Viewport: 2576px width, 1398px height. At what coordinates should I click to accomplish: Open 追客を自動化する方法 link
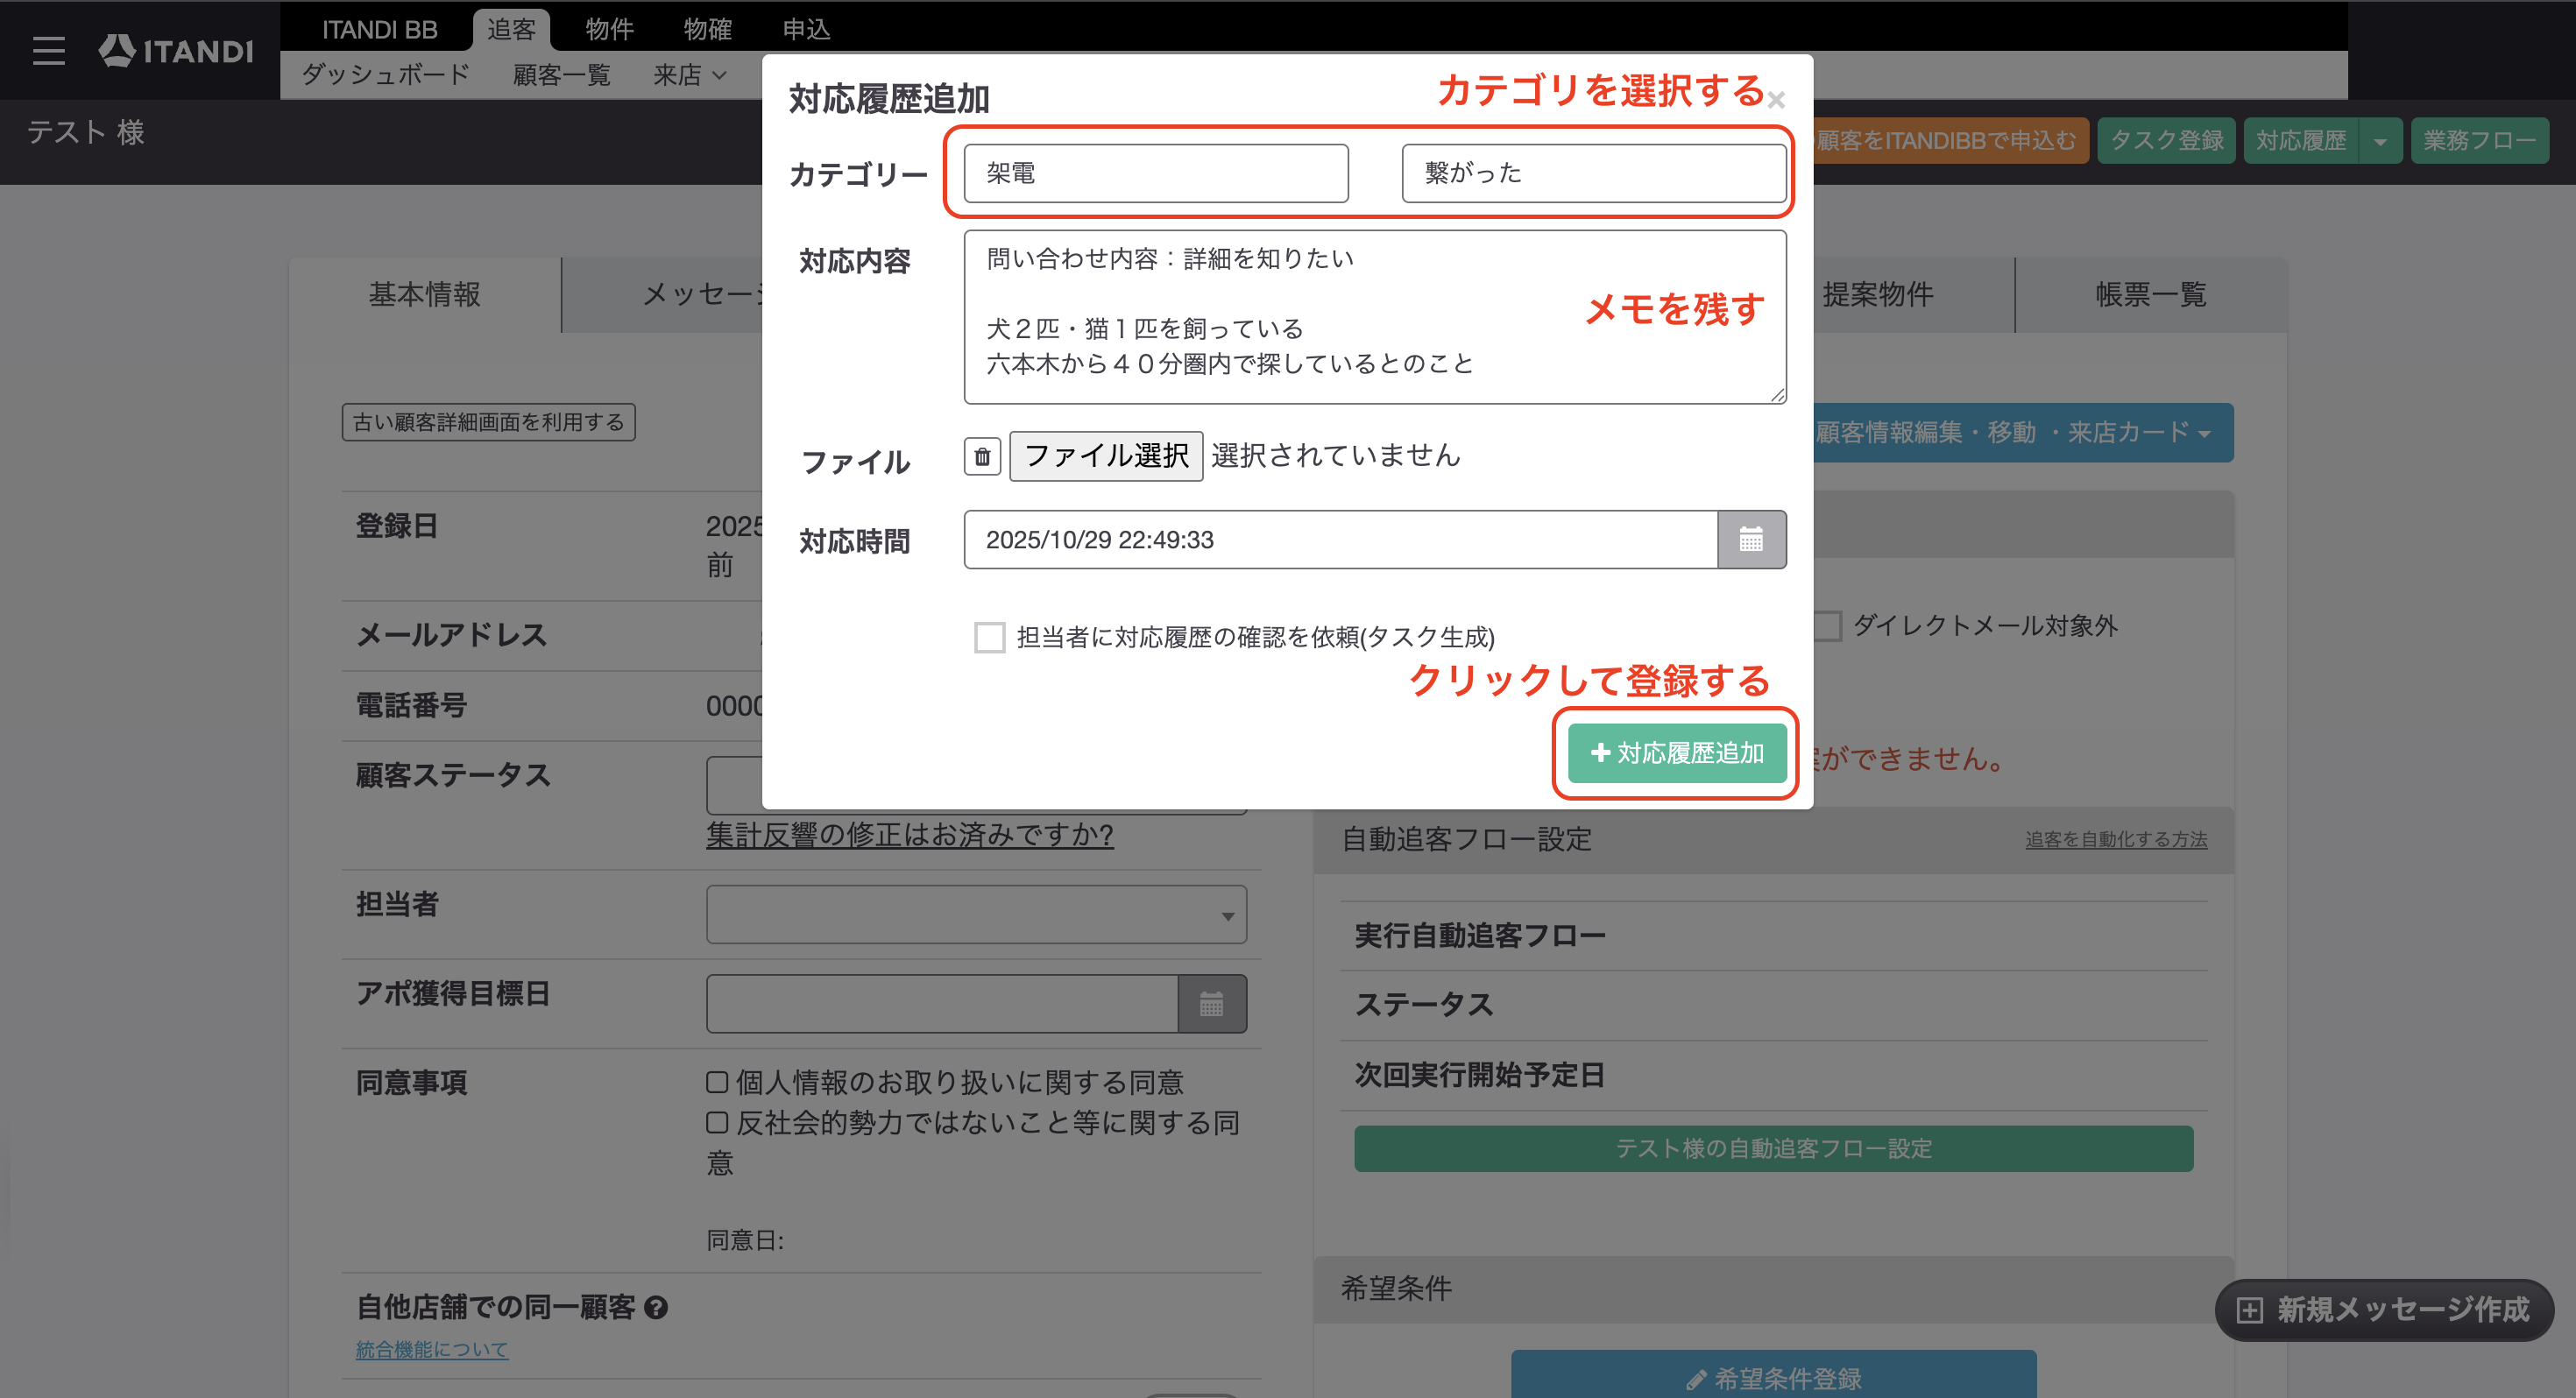click(x=2116, y=840)
